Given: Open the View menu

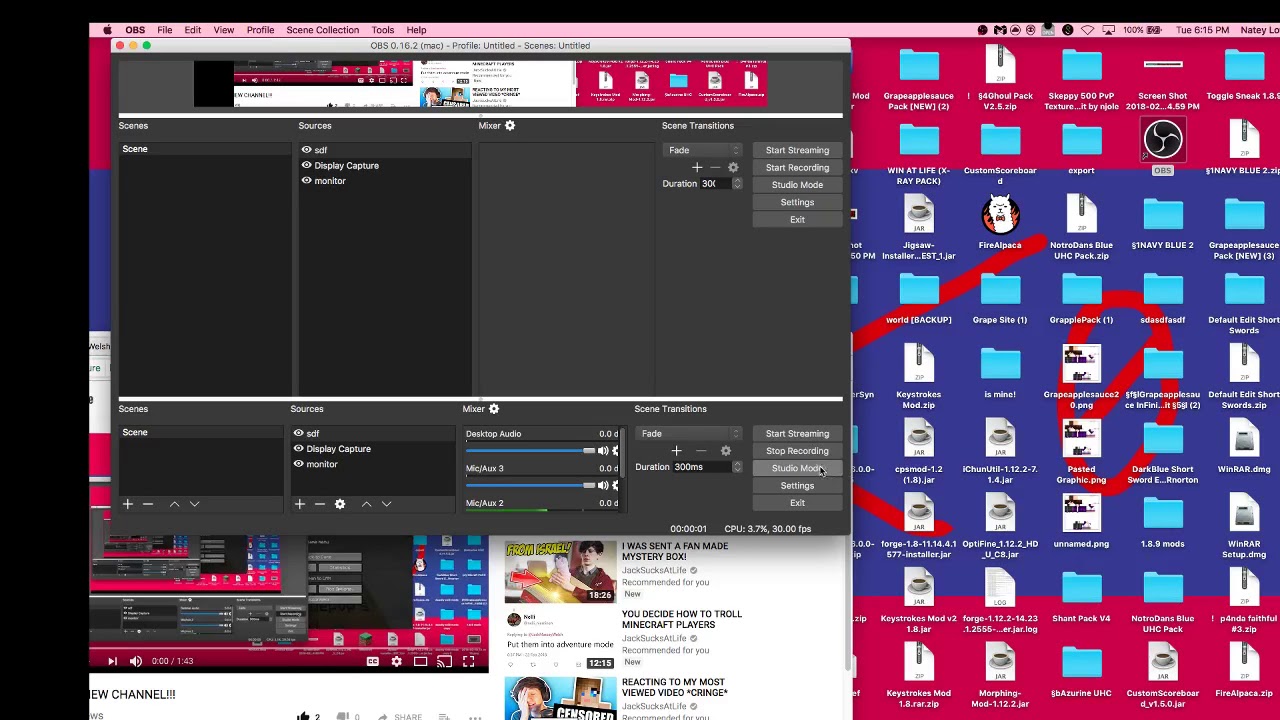Looking at the screenshot, I should pos(224,30).
